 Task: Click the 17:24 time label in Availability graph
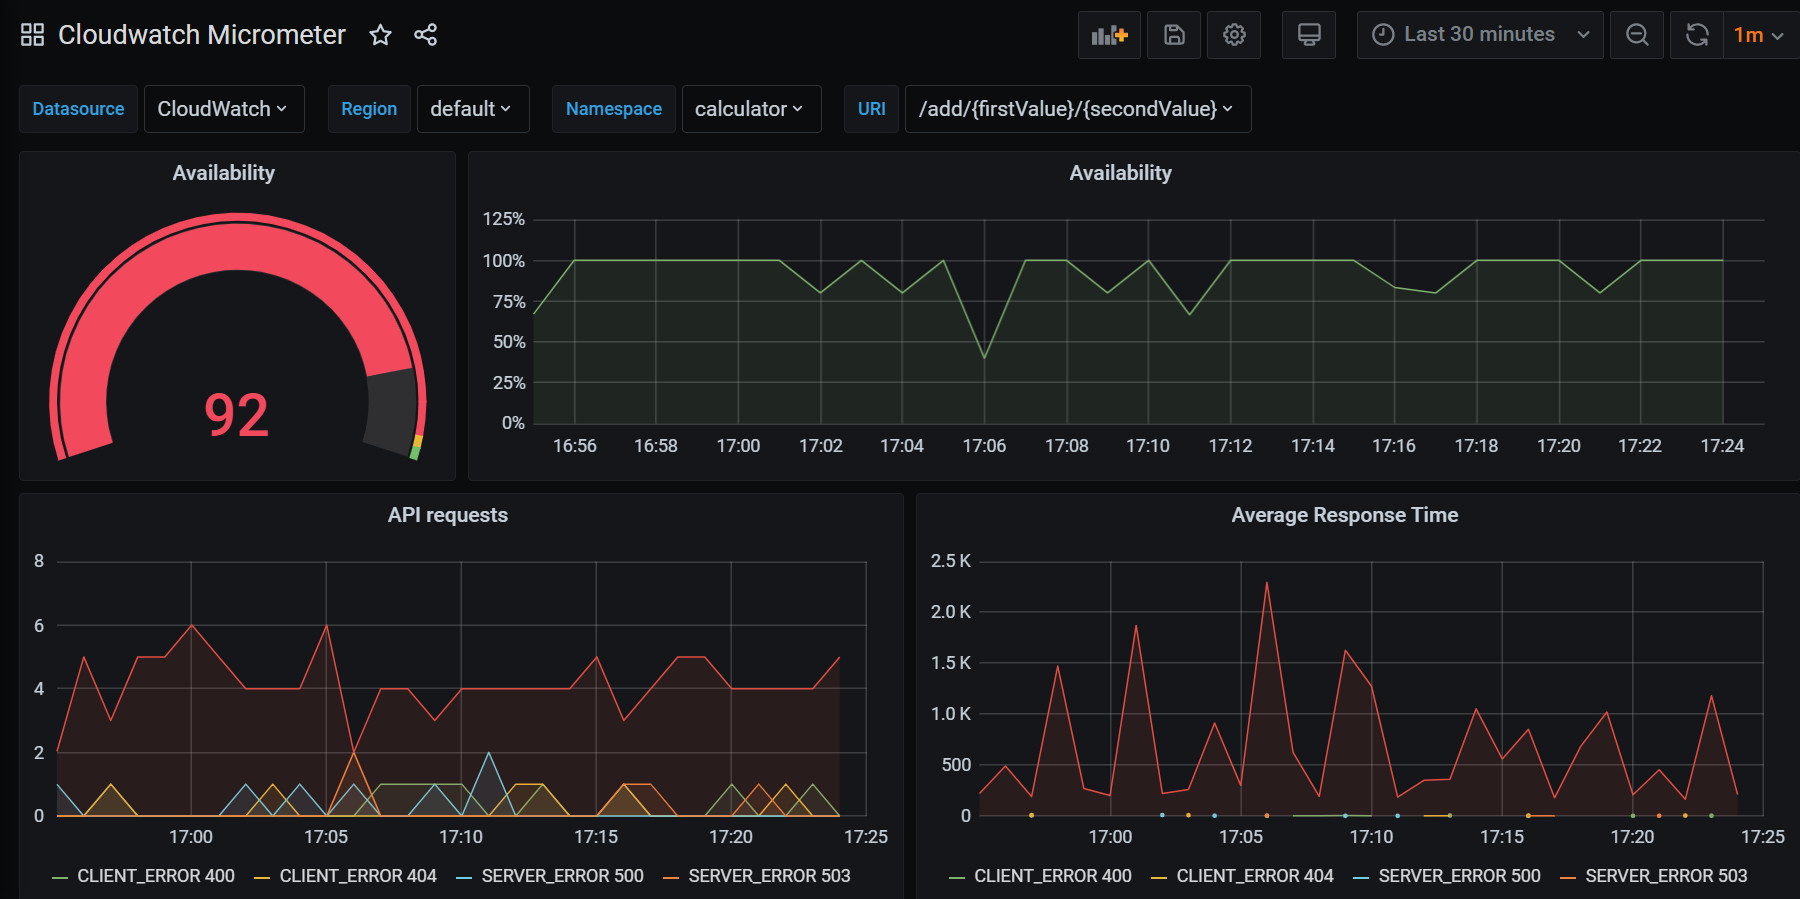click(1722, 446)
